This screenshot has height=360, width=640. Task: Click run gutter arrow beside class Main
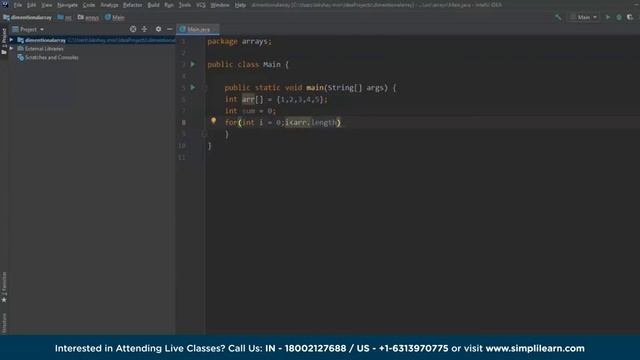(193, 64)
